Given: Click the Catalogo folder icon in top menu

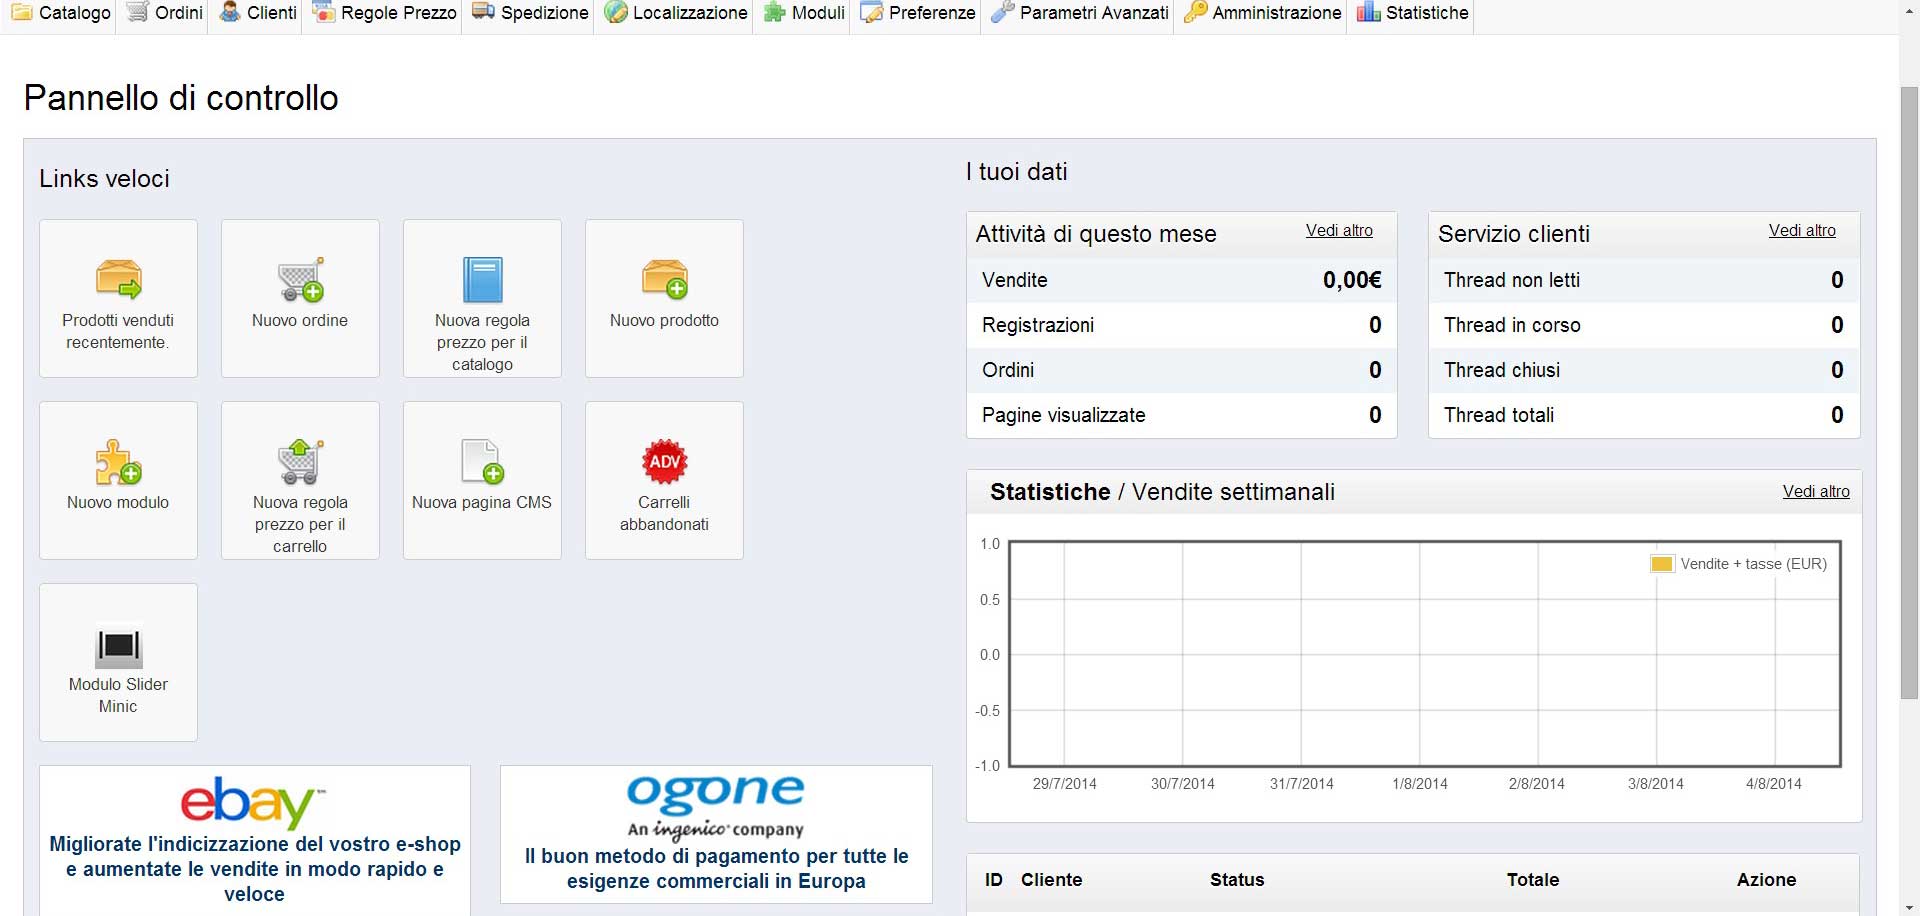Looking at the screenshot, I should point(21,12).
